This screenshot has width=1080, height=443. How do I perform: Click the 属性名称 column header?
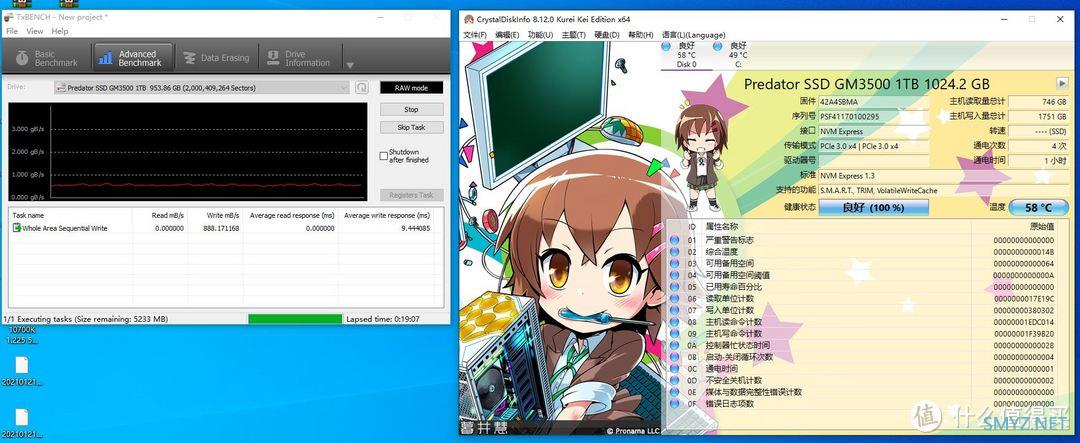[x=722, y=226]
